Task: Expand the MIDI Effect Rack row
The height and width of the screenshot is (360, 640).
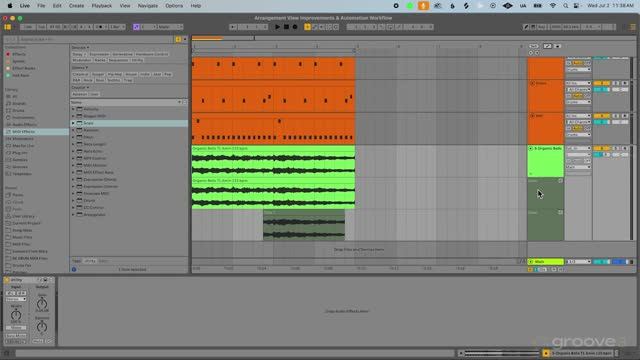Action: [73, 172]
